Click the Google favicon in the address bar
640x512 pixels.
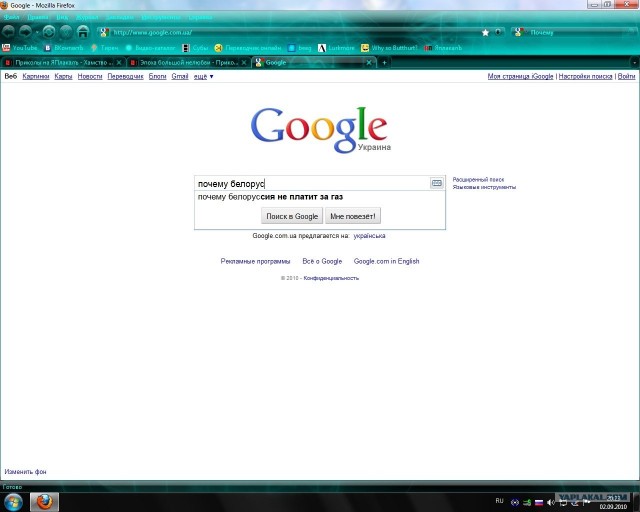pyautogui.click(x=104, y=32)
